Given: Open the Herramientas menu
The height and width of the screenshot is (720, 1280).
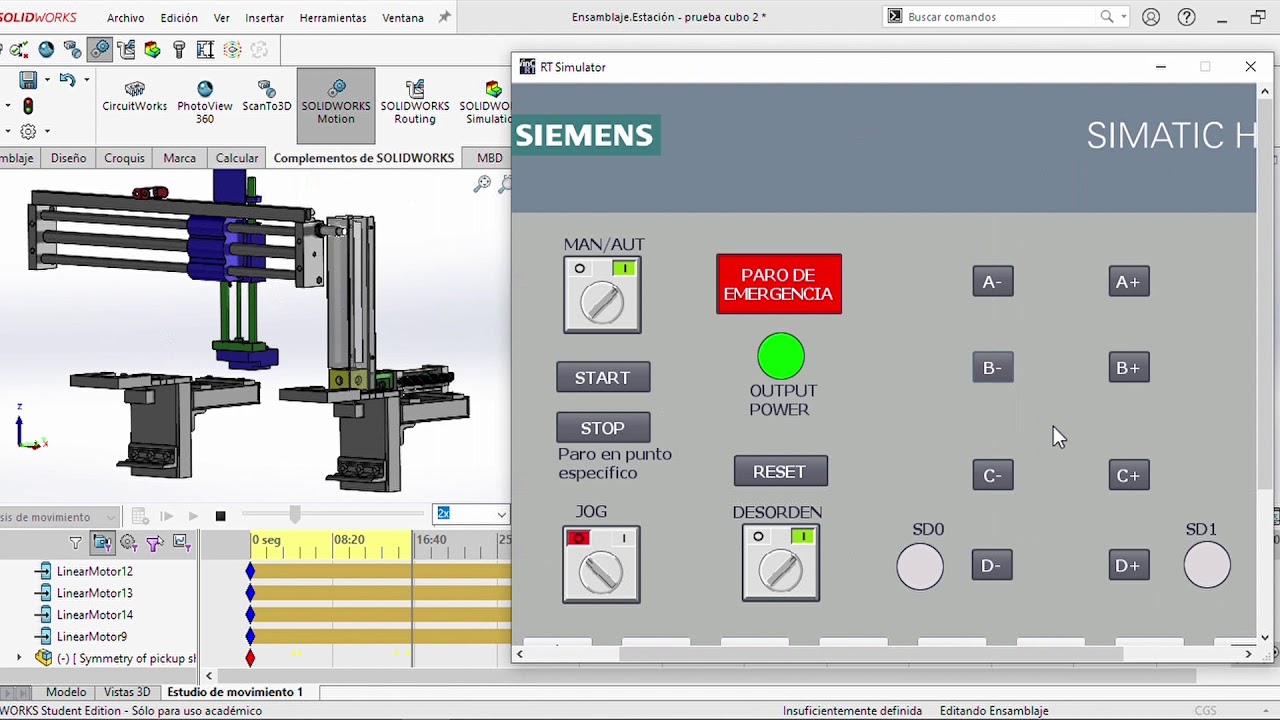Looking at the screenshot, I should click(333, 18).
